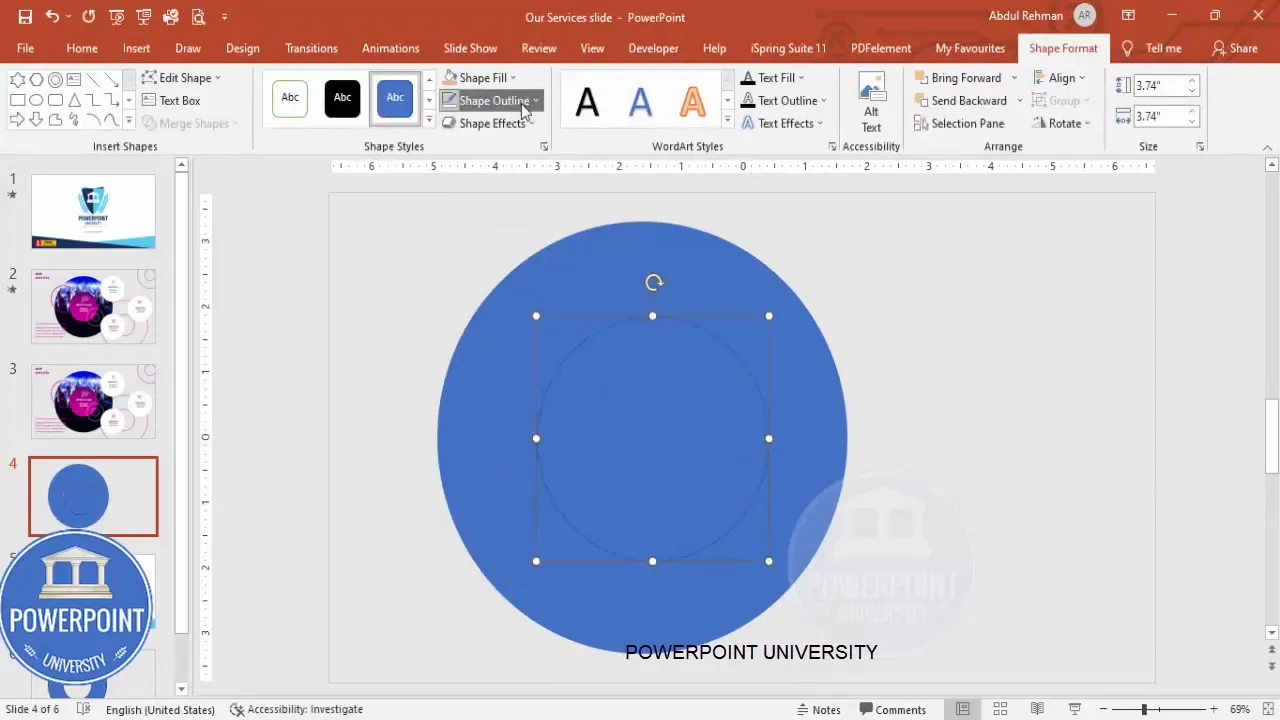Image resolution: width=1280 pixels, height=720 pixels.
Task: Click the Undo arrow icon
Action: pyautogui.click(x=52, y=17)
